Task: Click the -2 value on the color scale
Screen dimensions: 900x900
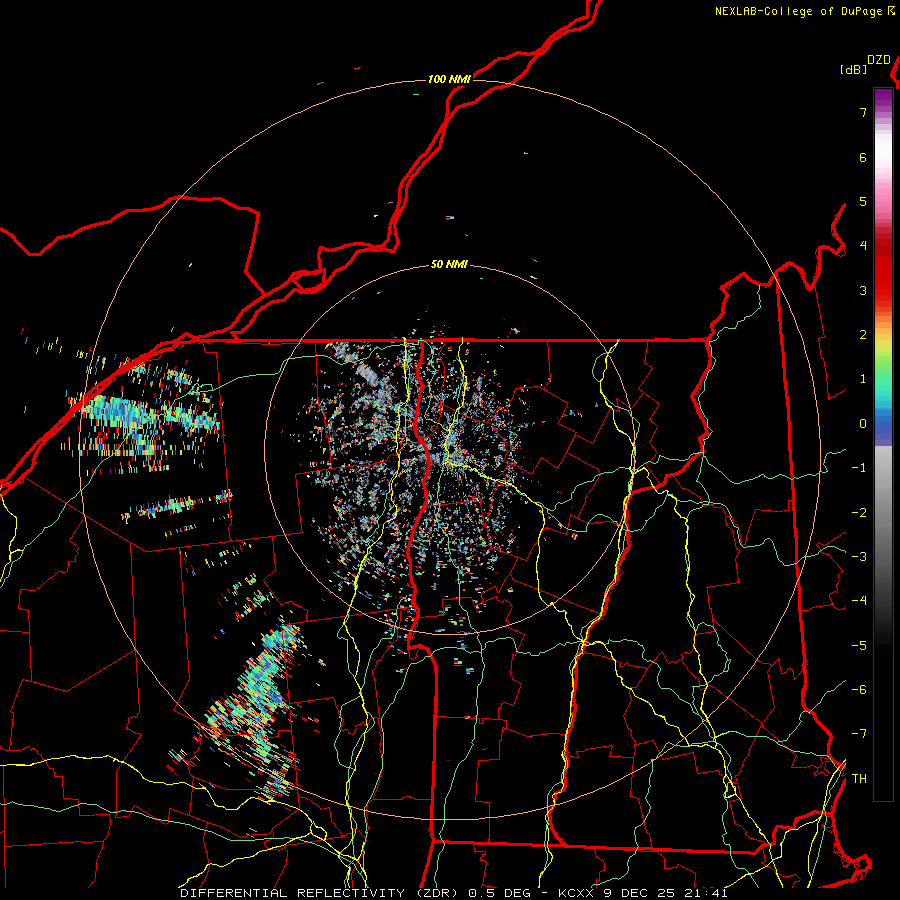Action: coord(859,512)
